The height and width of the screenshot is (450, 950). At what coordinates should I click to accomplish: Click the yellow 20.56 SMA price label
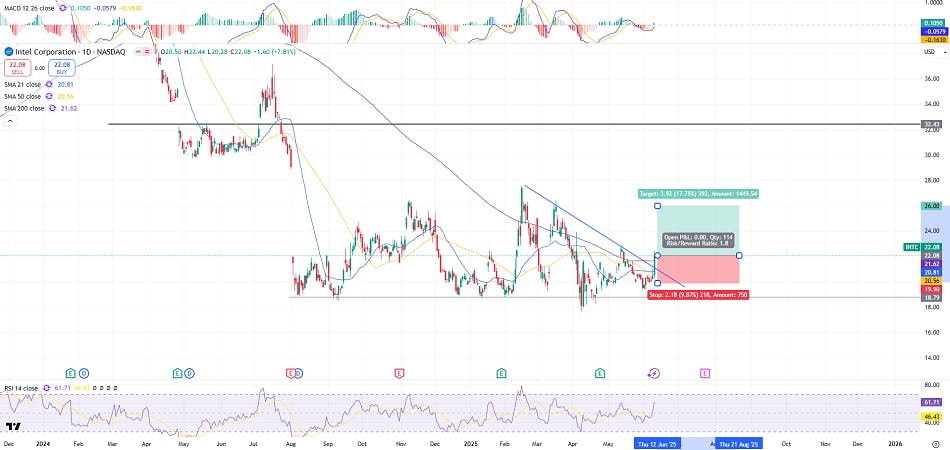point(930,281)
